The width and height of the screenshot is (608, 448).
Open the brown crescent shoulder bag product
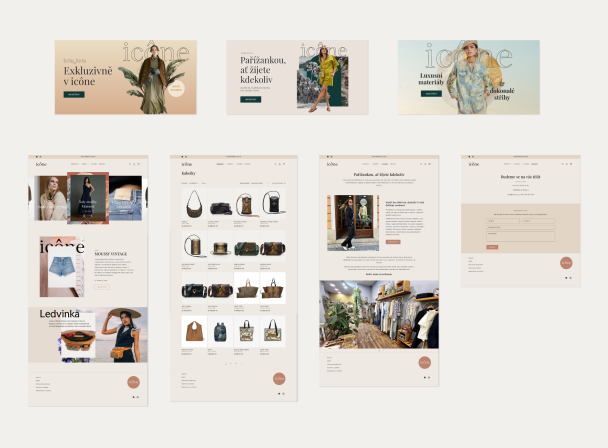coord(194,204)
